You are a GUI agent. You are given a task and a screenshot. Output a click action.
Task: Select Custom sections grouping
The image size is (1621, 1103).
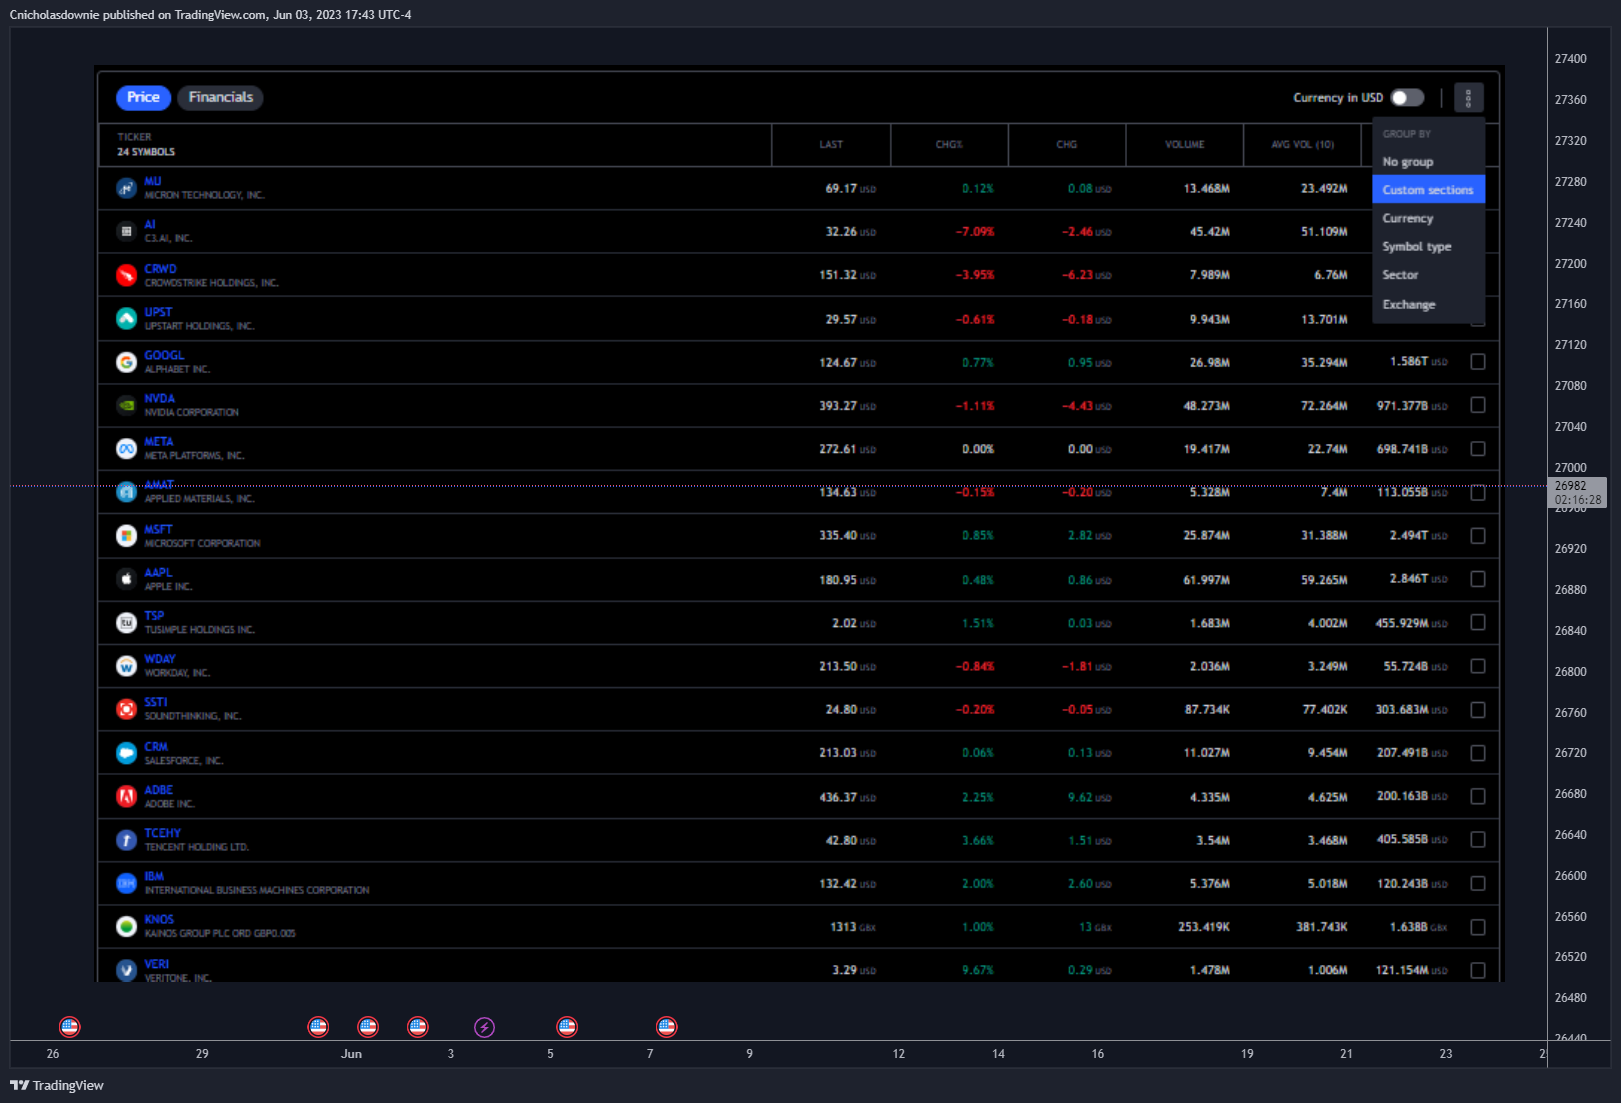[1428, 190]
